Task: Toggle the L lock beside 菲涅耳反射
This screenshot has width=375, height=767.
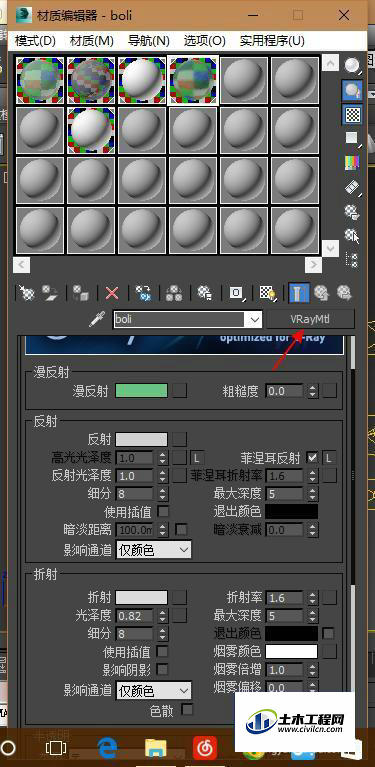Action: click(x=329, y=458)
